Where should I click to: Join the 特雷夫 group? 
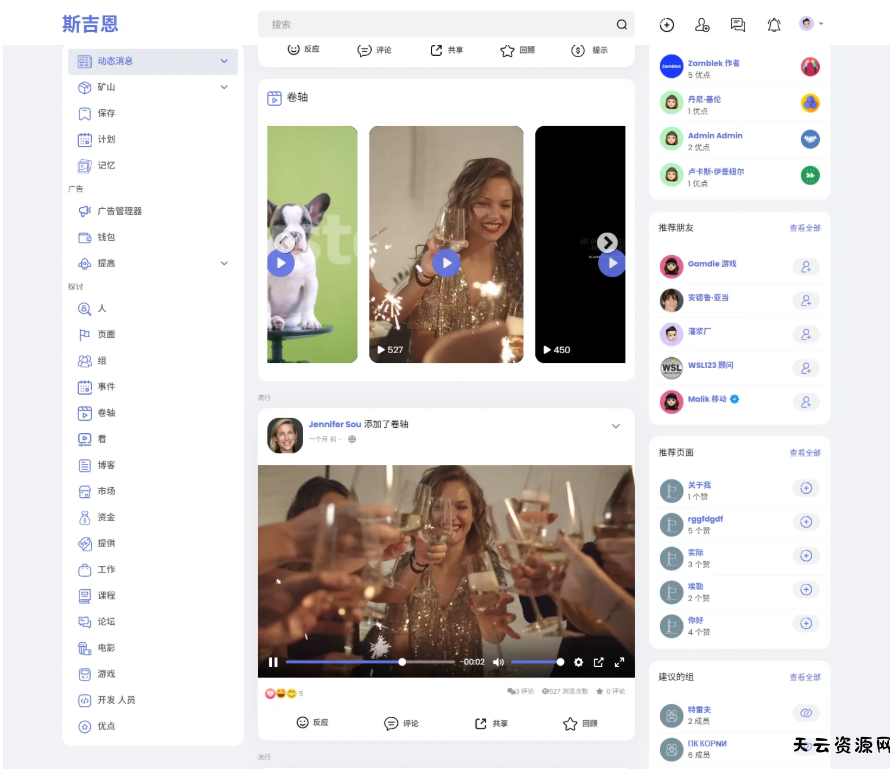[805, 713]
